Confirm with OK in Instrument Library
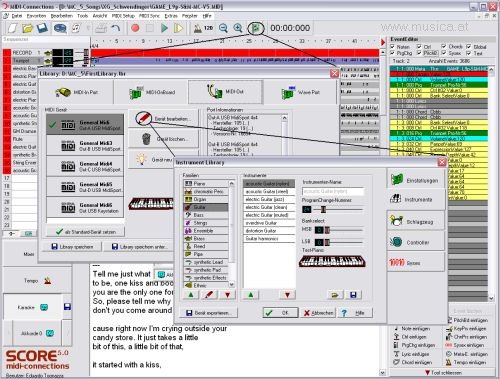 click(280, 313)
